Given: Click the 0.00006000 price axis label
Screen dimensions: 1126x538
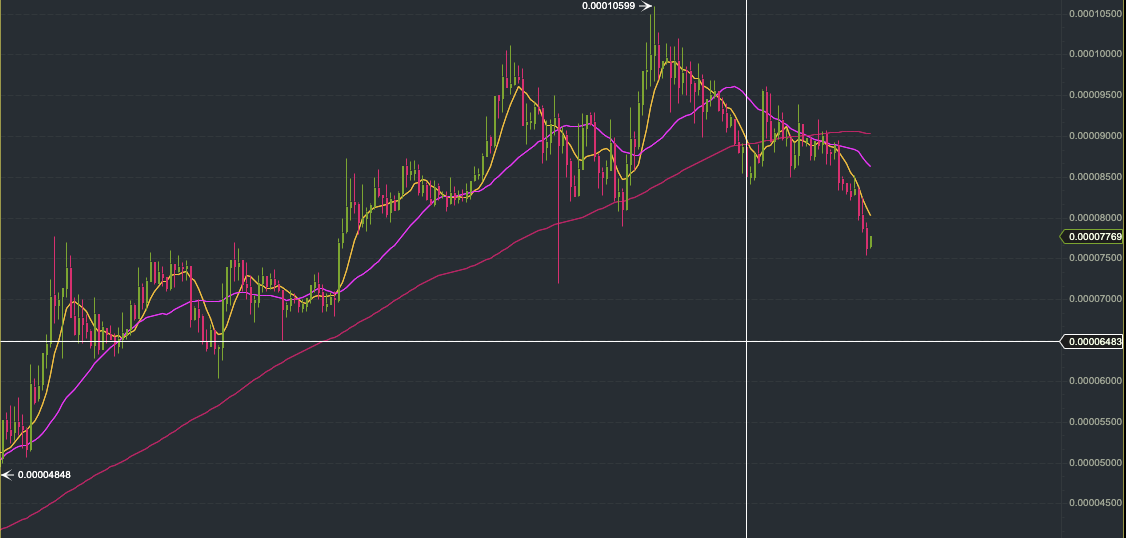Looking at the screenshot, I should (x=1095, y=381).
